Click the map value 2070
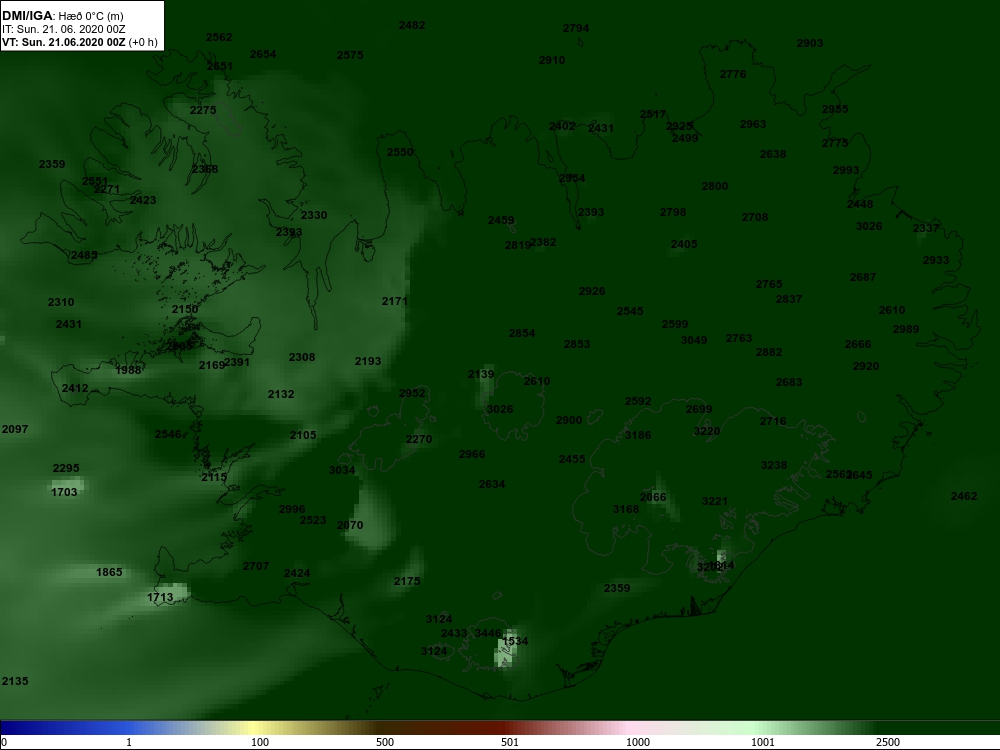The width and height of the screenshot is (1000, 750). tap(349, 526)
